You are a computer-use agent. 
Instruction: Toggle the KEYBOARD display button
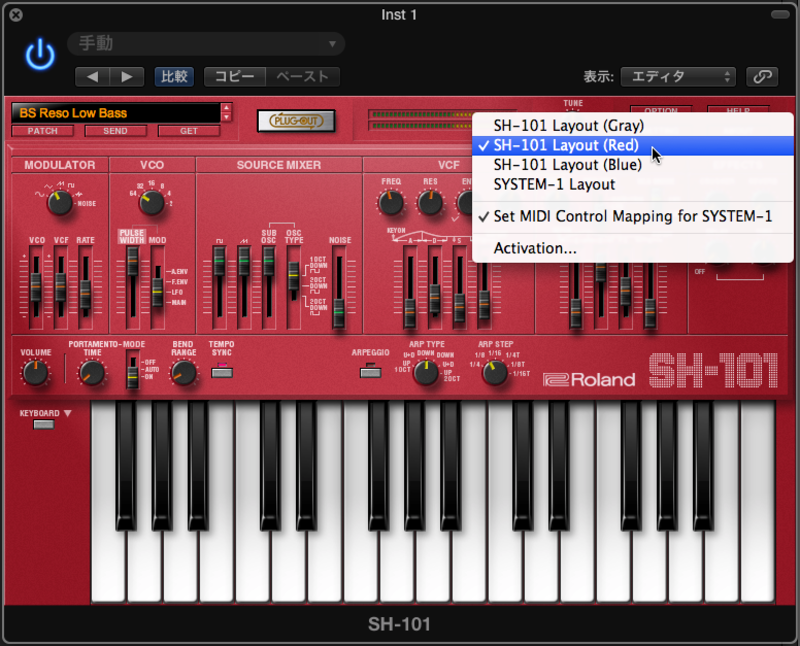tap(44, 425)
